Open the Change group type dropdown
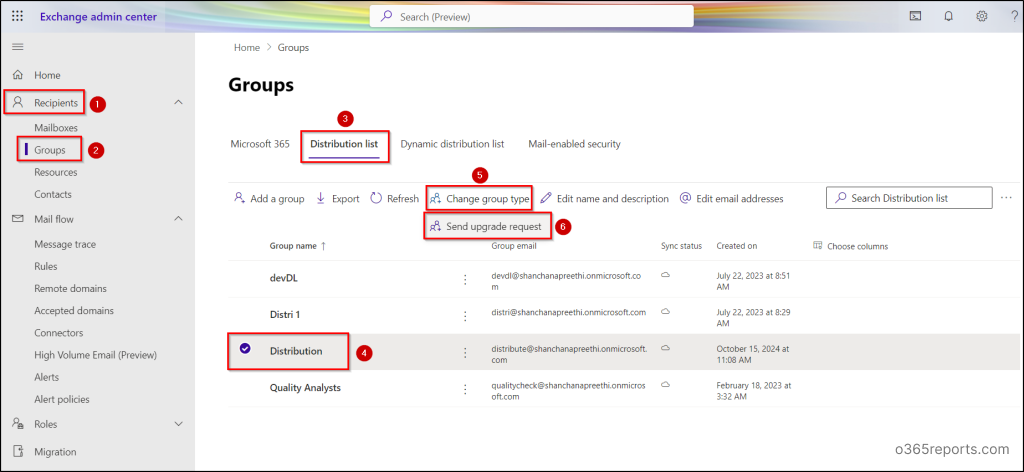This screenshot has width=1024, height=472. pos(479,198)
